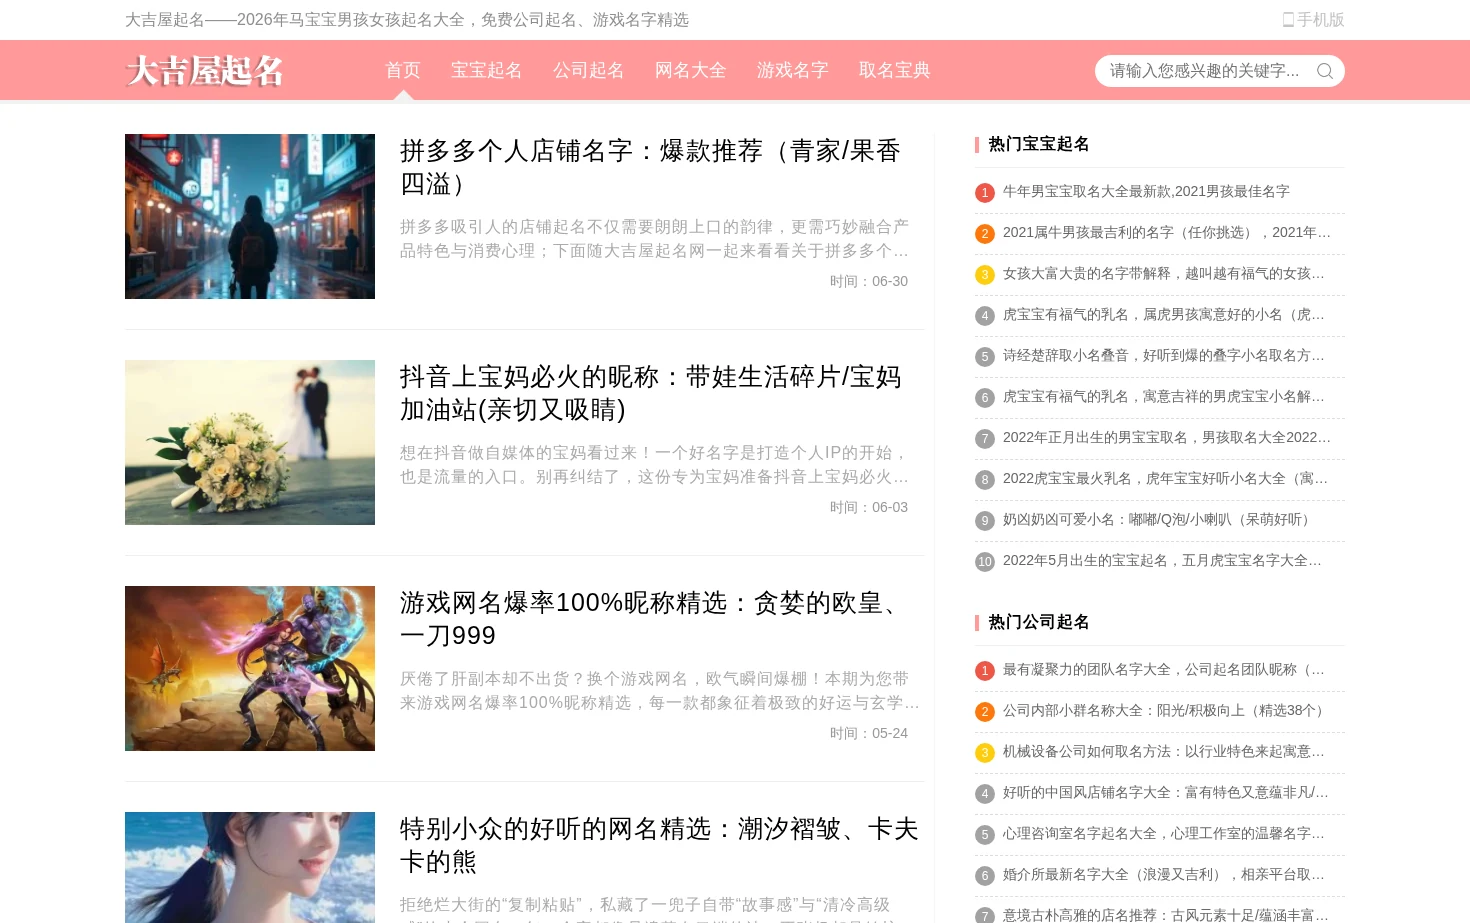Click the 大吉屋起名 site logo
Image resolution: width=1470 pixels, height=923 pixels.
(205, 71)
